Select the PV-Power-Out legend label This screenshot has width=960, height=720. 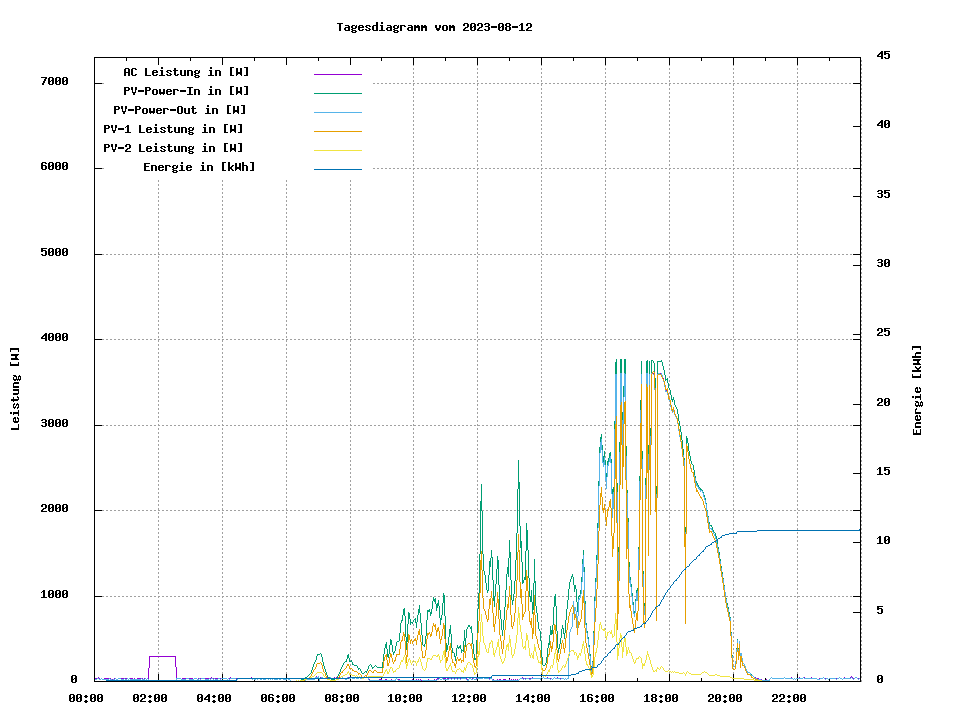pos(181,110)
